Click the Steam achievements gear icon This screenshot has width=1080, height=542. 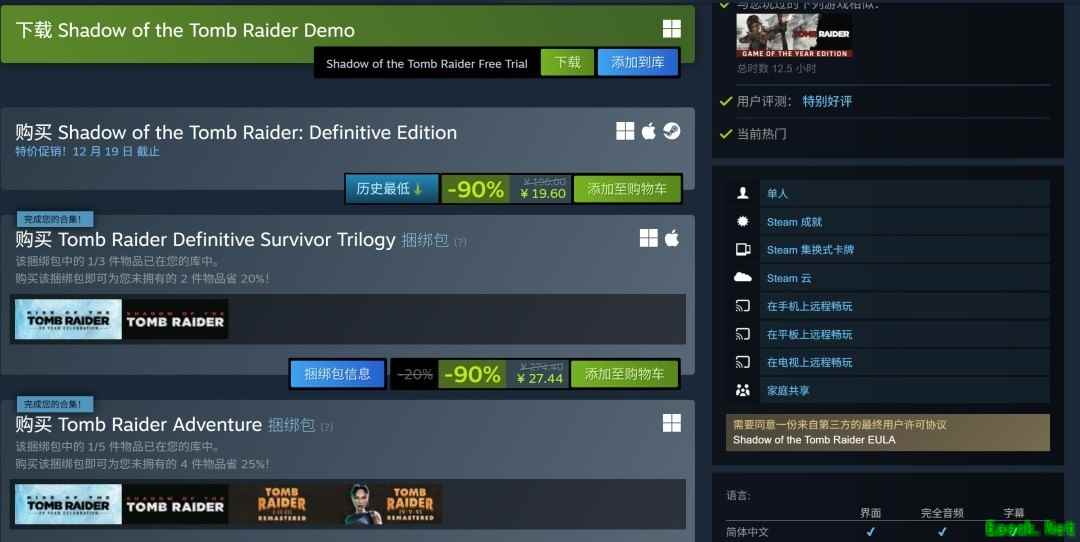742,222
